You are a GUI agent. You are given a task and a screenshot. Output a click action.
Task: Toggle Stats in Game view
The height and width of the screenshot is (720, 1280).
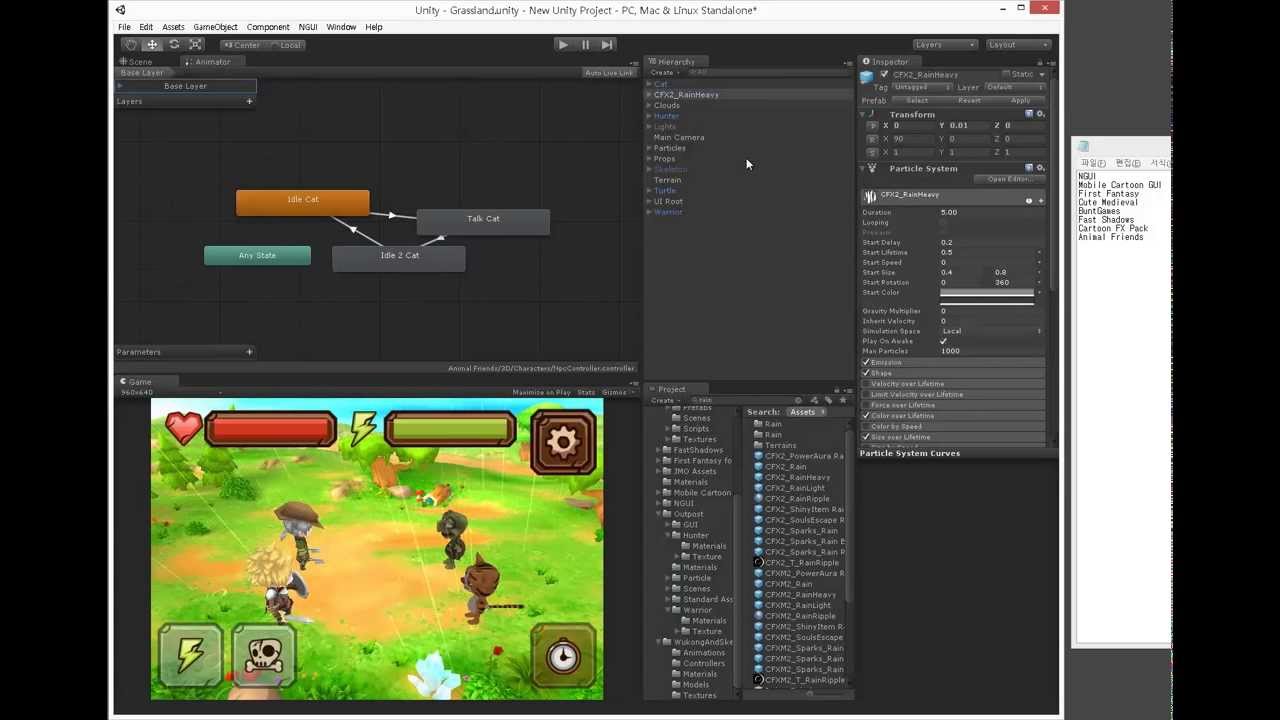(586, 393)
